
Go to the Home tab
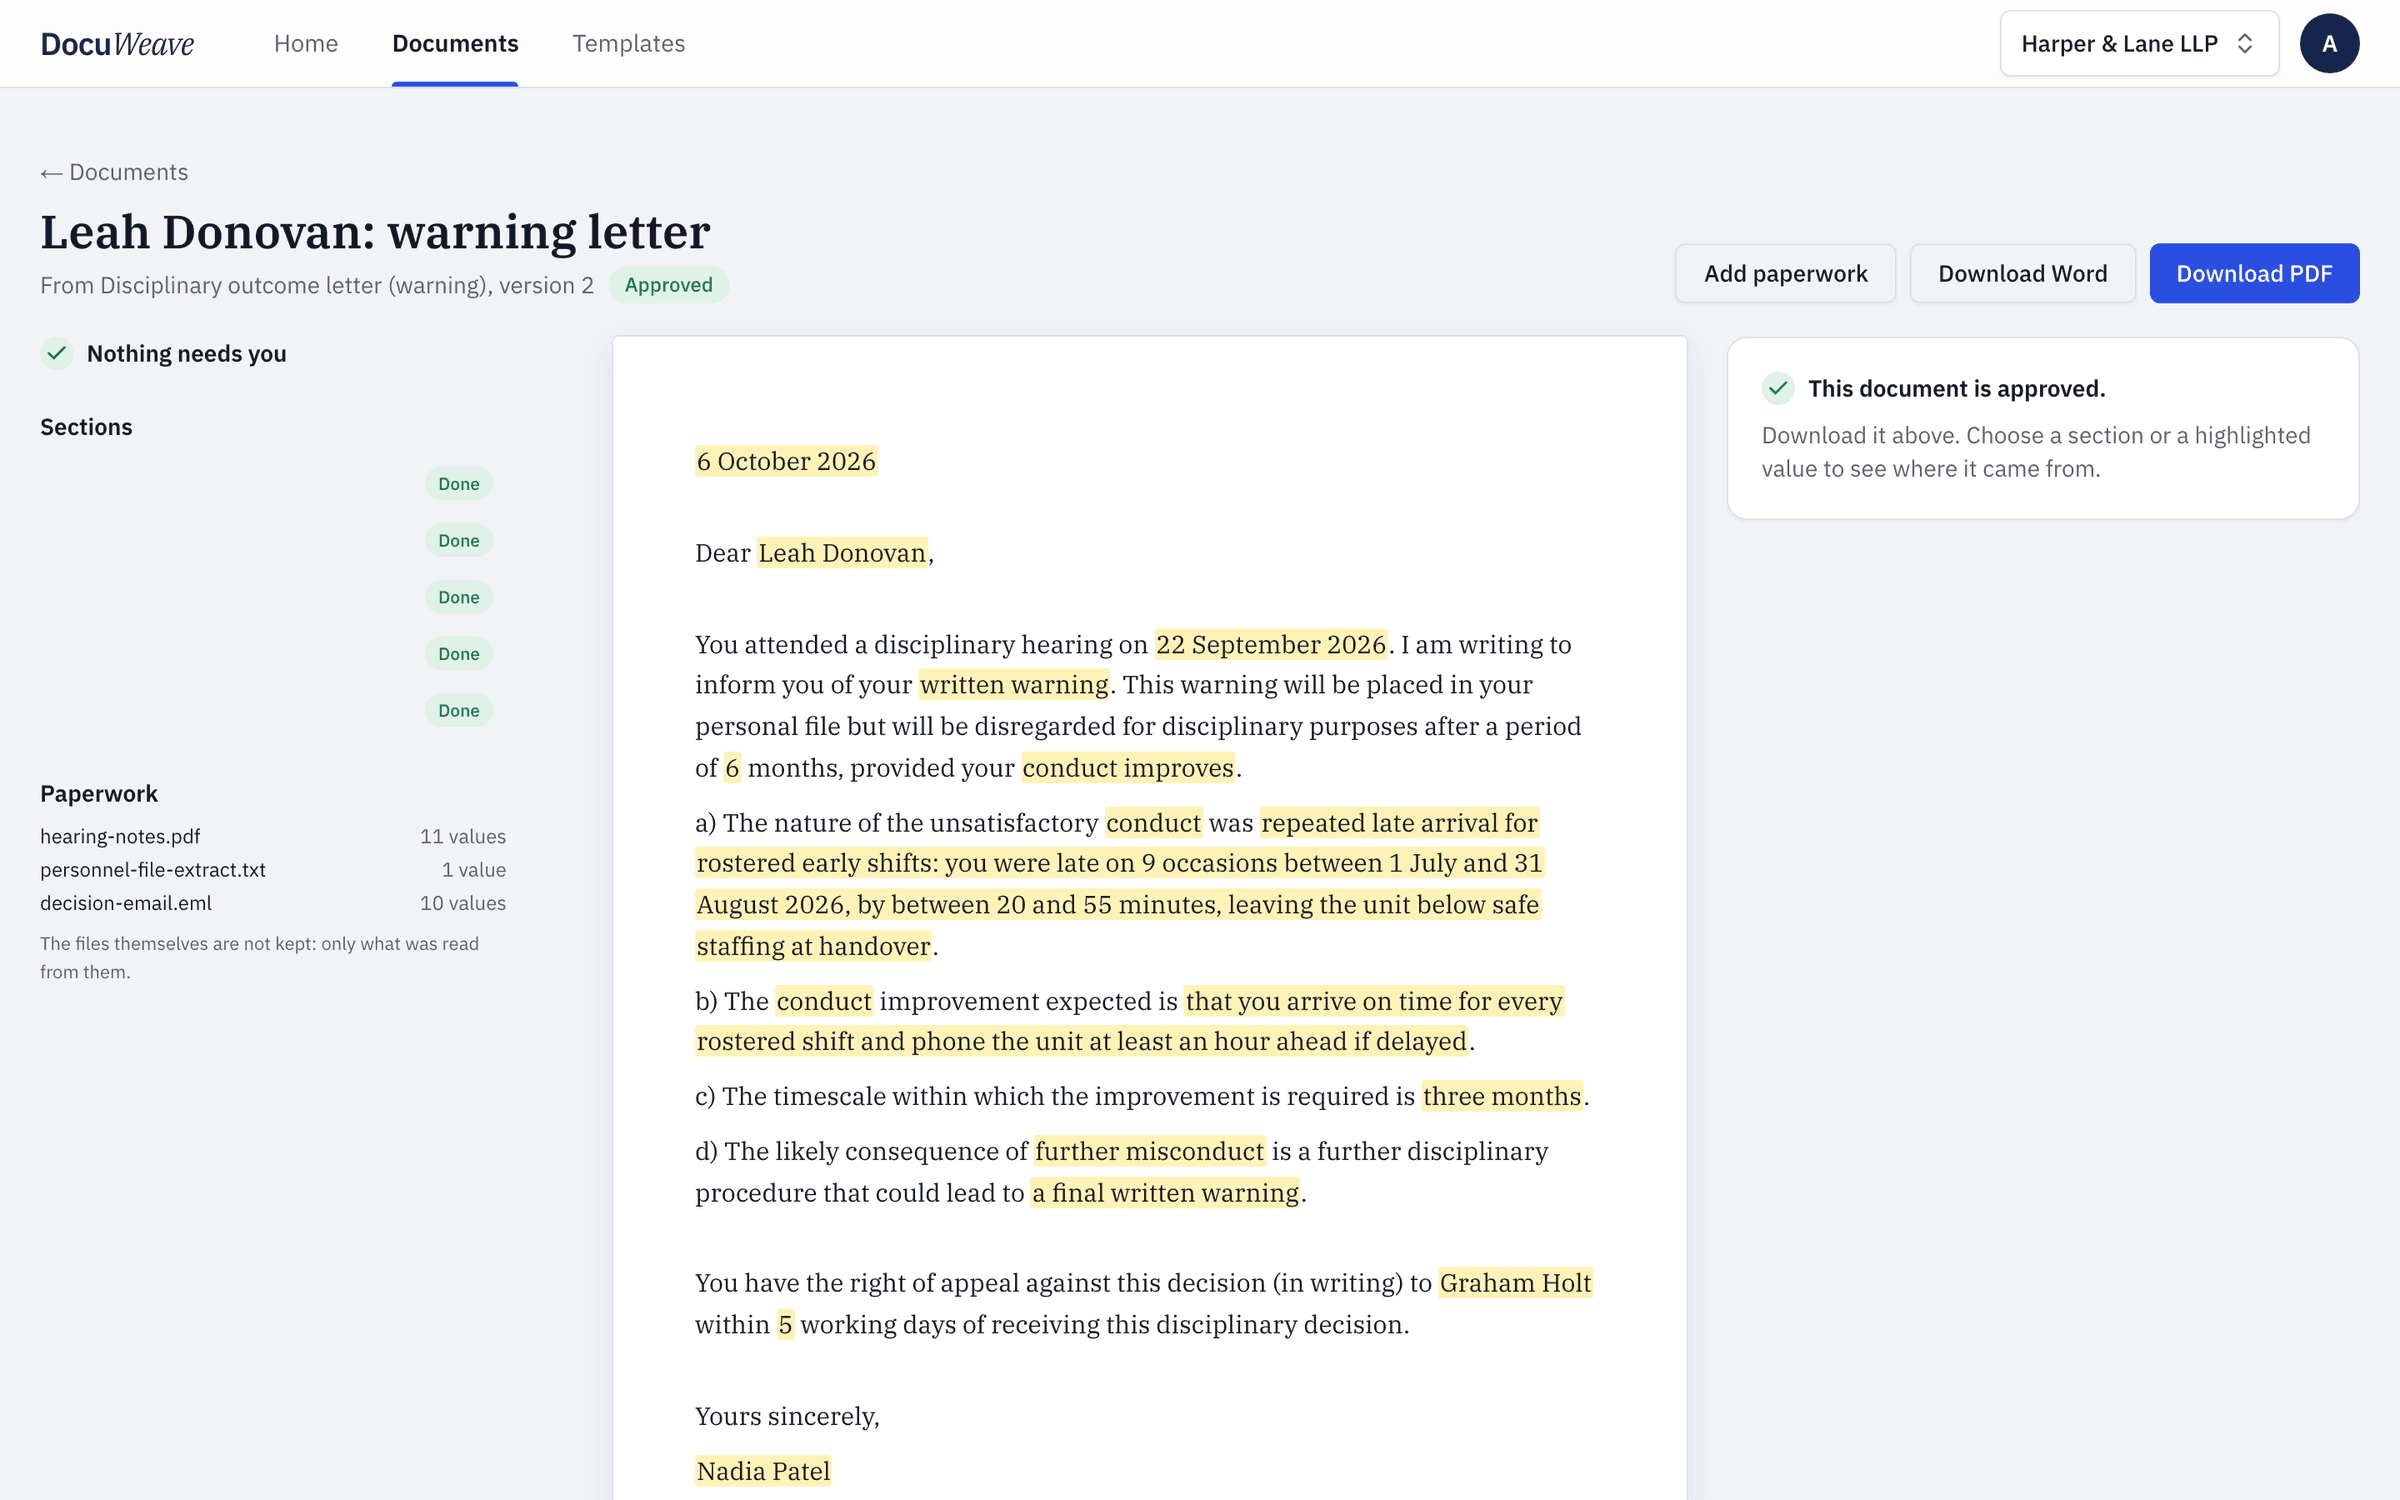306,44
